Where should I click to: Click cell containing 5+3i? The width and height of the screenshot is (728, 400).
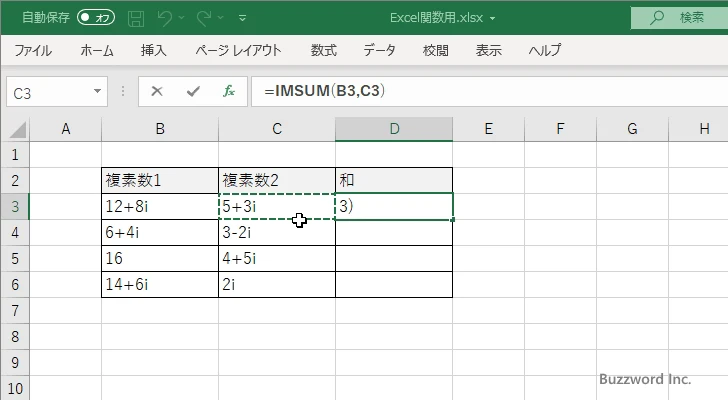(x=277, y=206)
